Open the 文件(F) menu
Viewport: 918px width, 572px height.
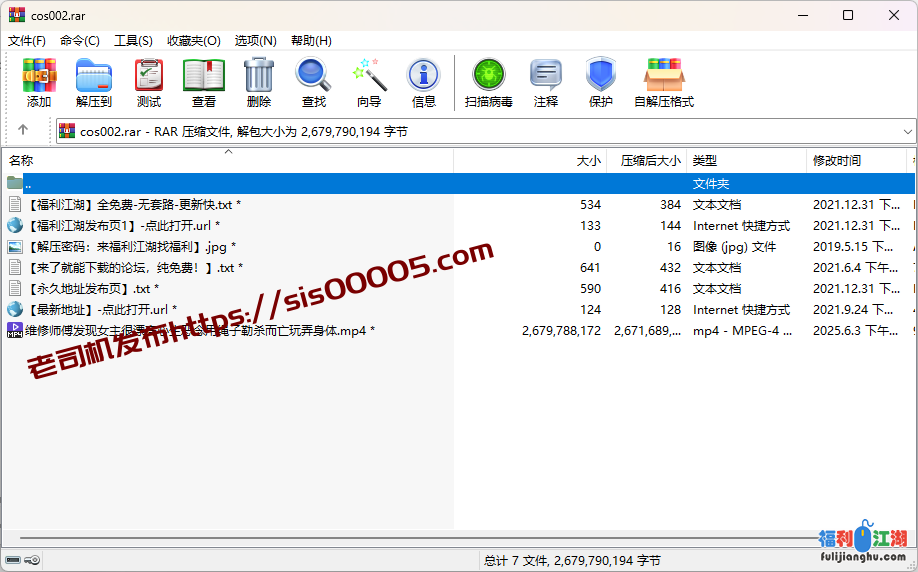click(27, 40)
